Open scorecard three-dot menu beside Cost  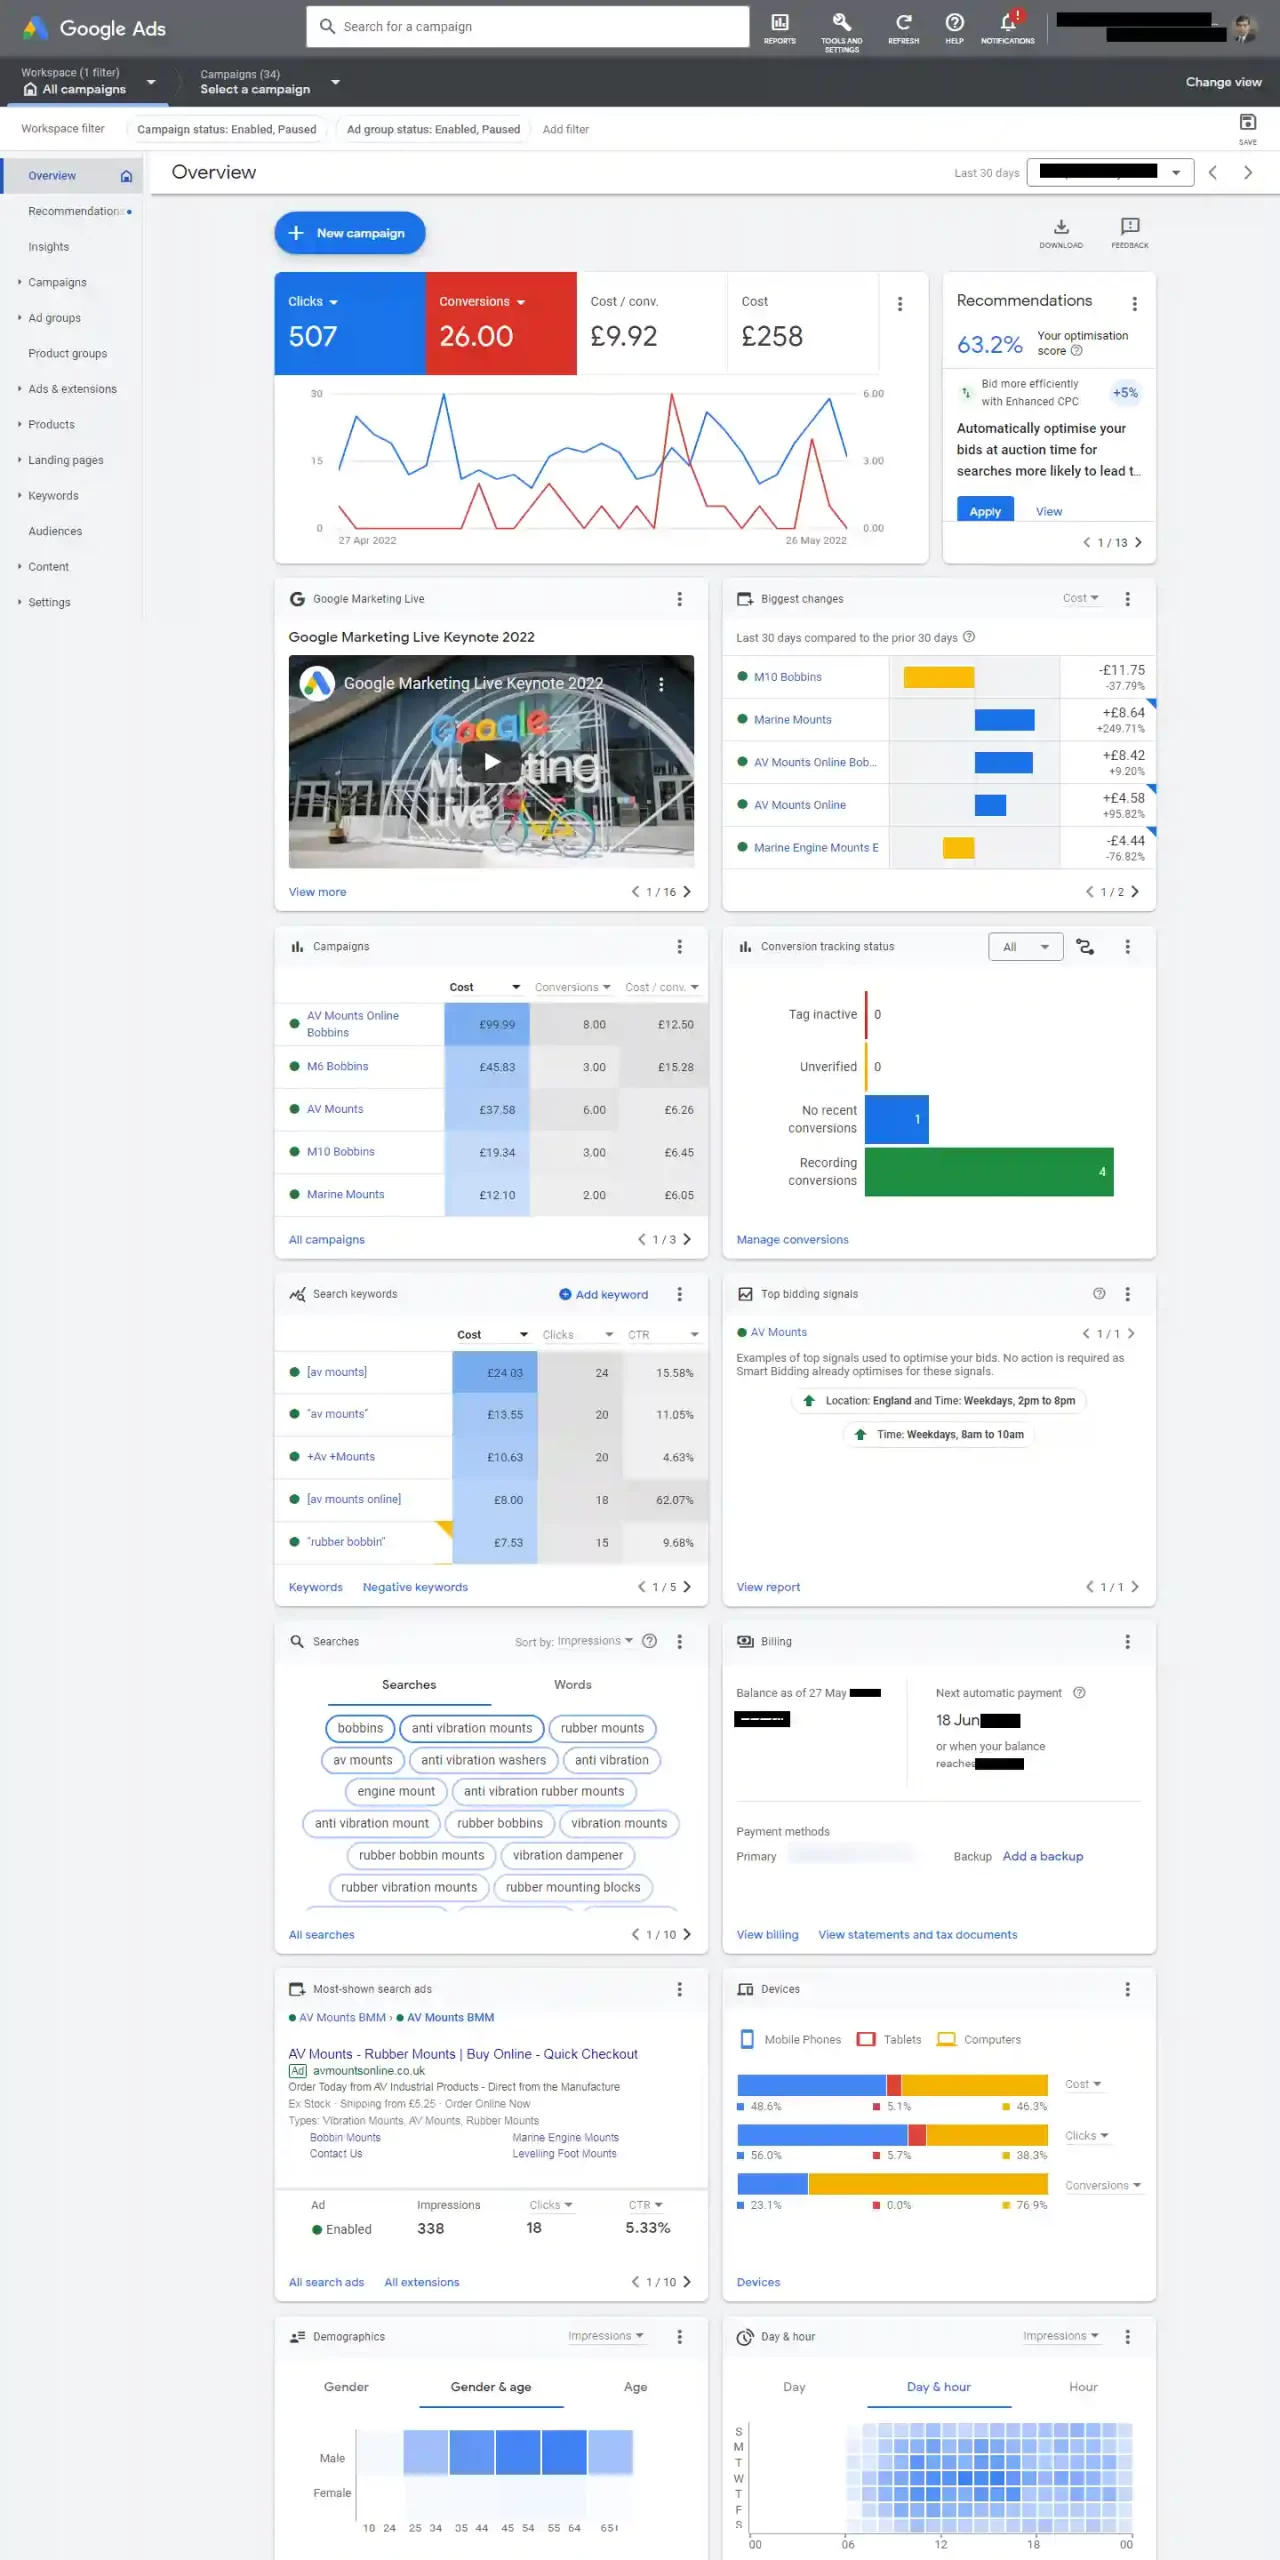coord(900,304)
